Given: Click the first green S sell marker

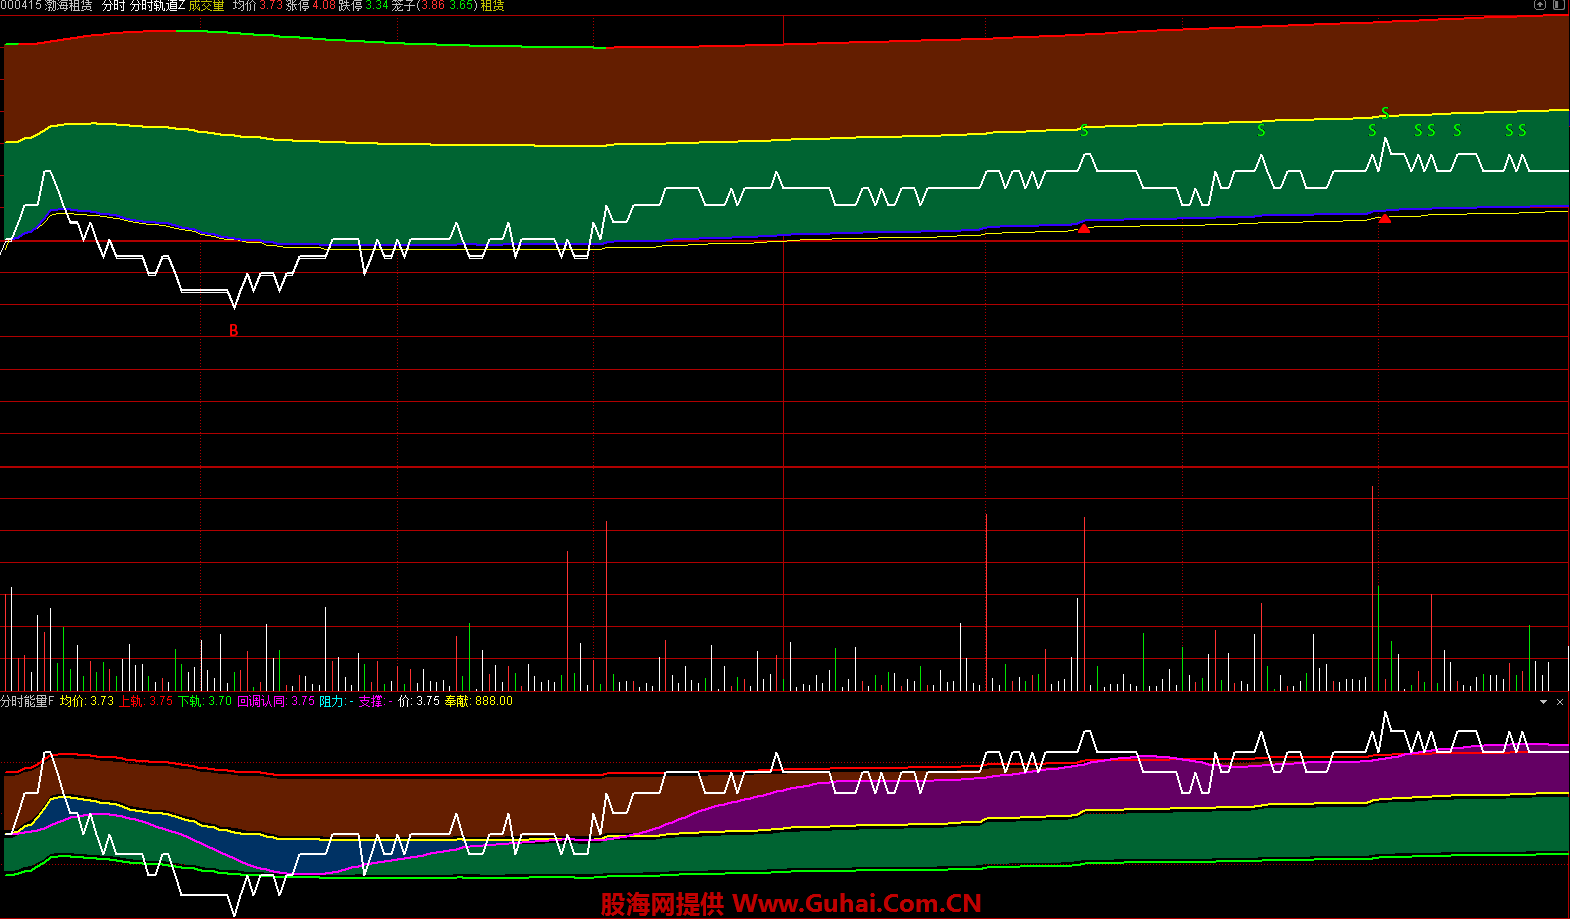Looking at the screenshot, I should click(x=1084, y=131).
